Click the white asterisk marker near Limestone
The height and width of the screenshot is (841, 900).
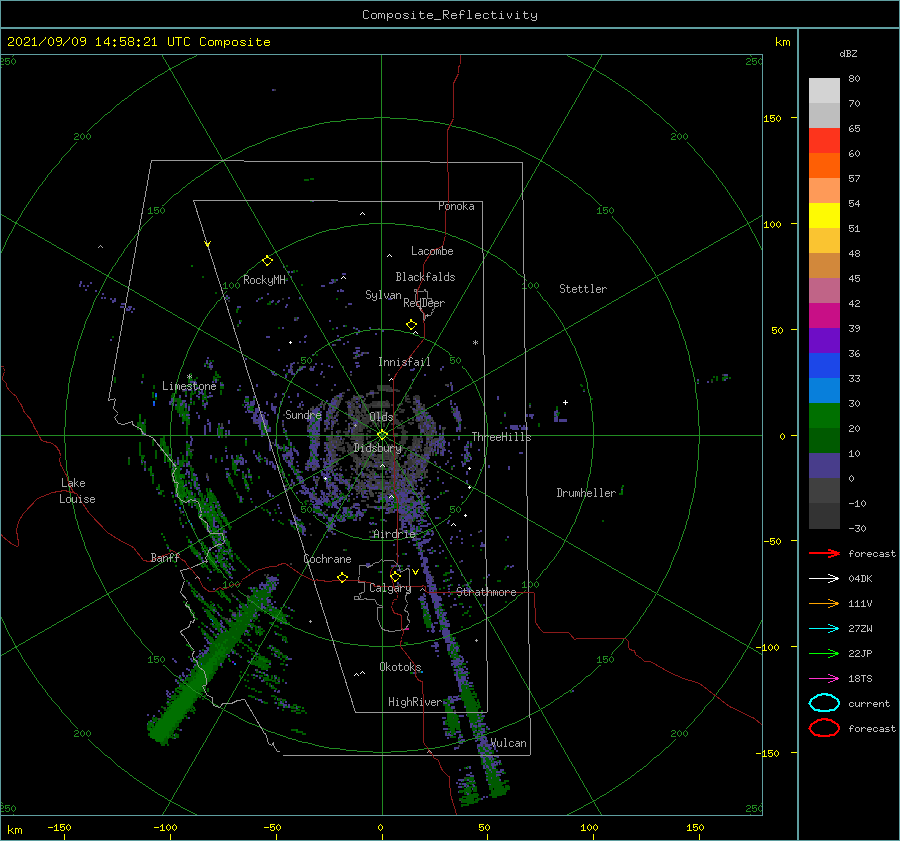[189, 377]
